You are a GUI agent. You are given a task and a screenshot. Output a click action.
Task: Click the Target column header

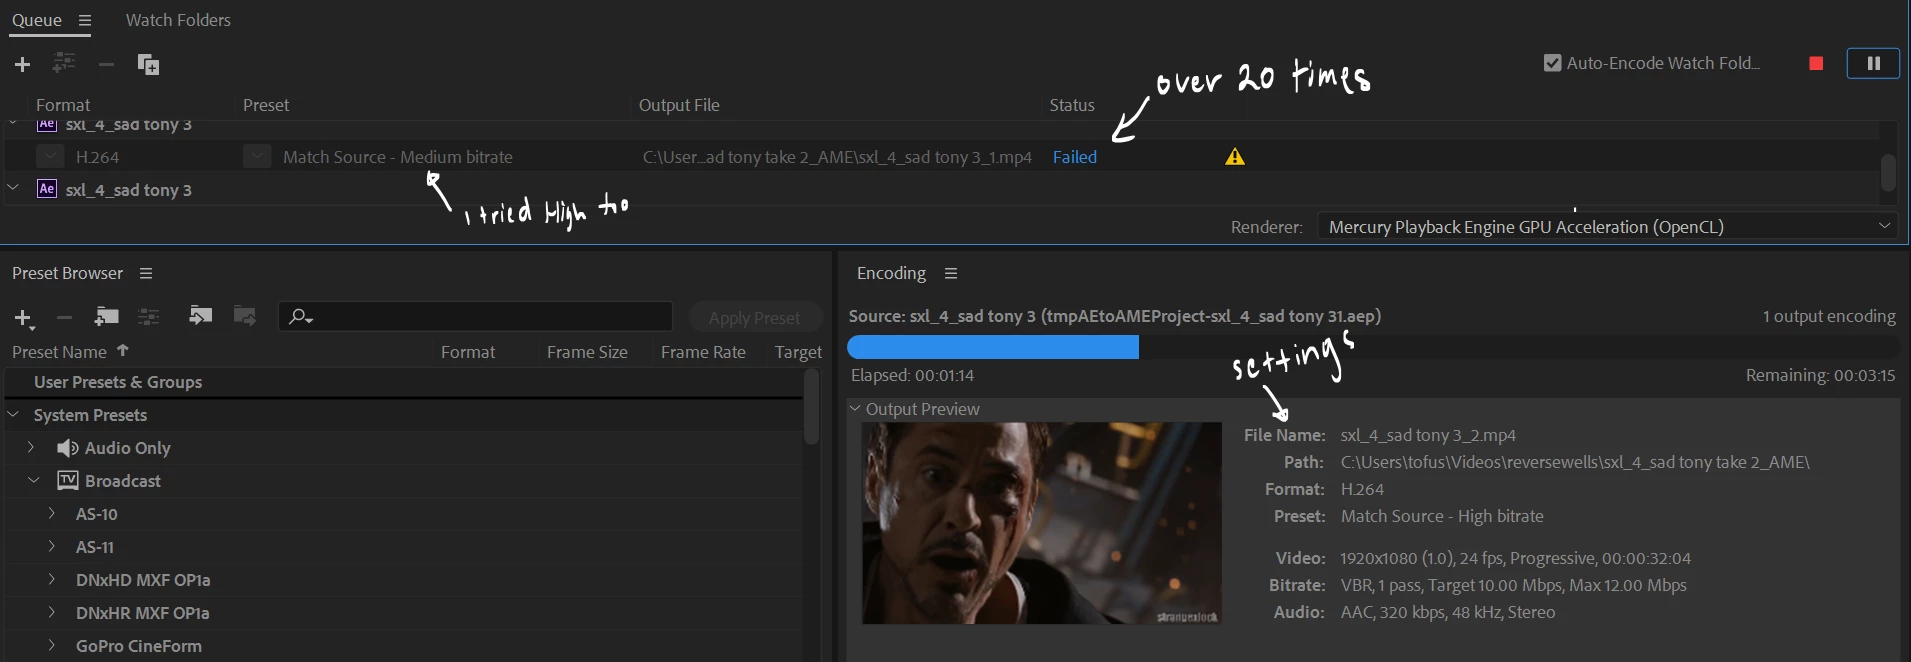(x=798, y=352)
